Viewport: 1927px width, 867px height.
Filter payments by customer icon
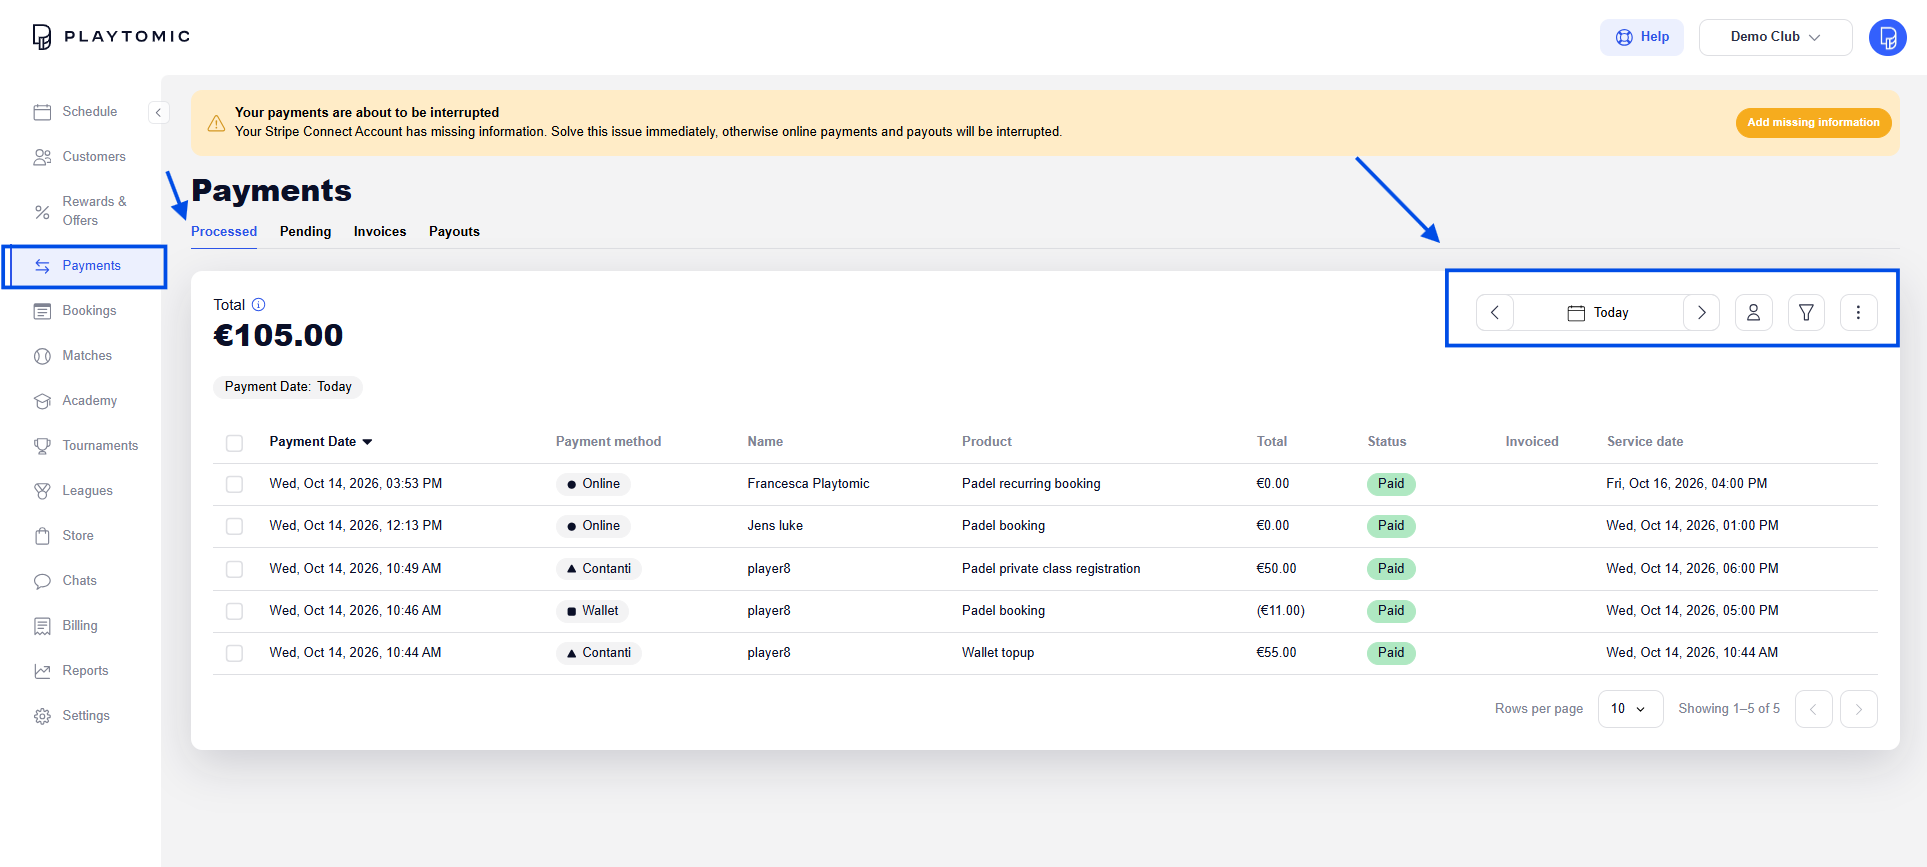tap(1754, 313)
